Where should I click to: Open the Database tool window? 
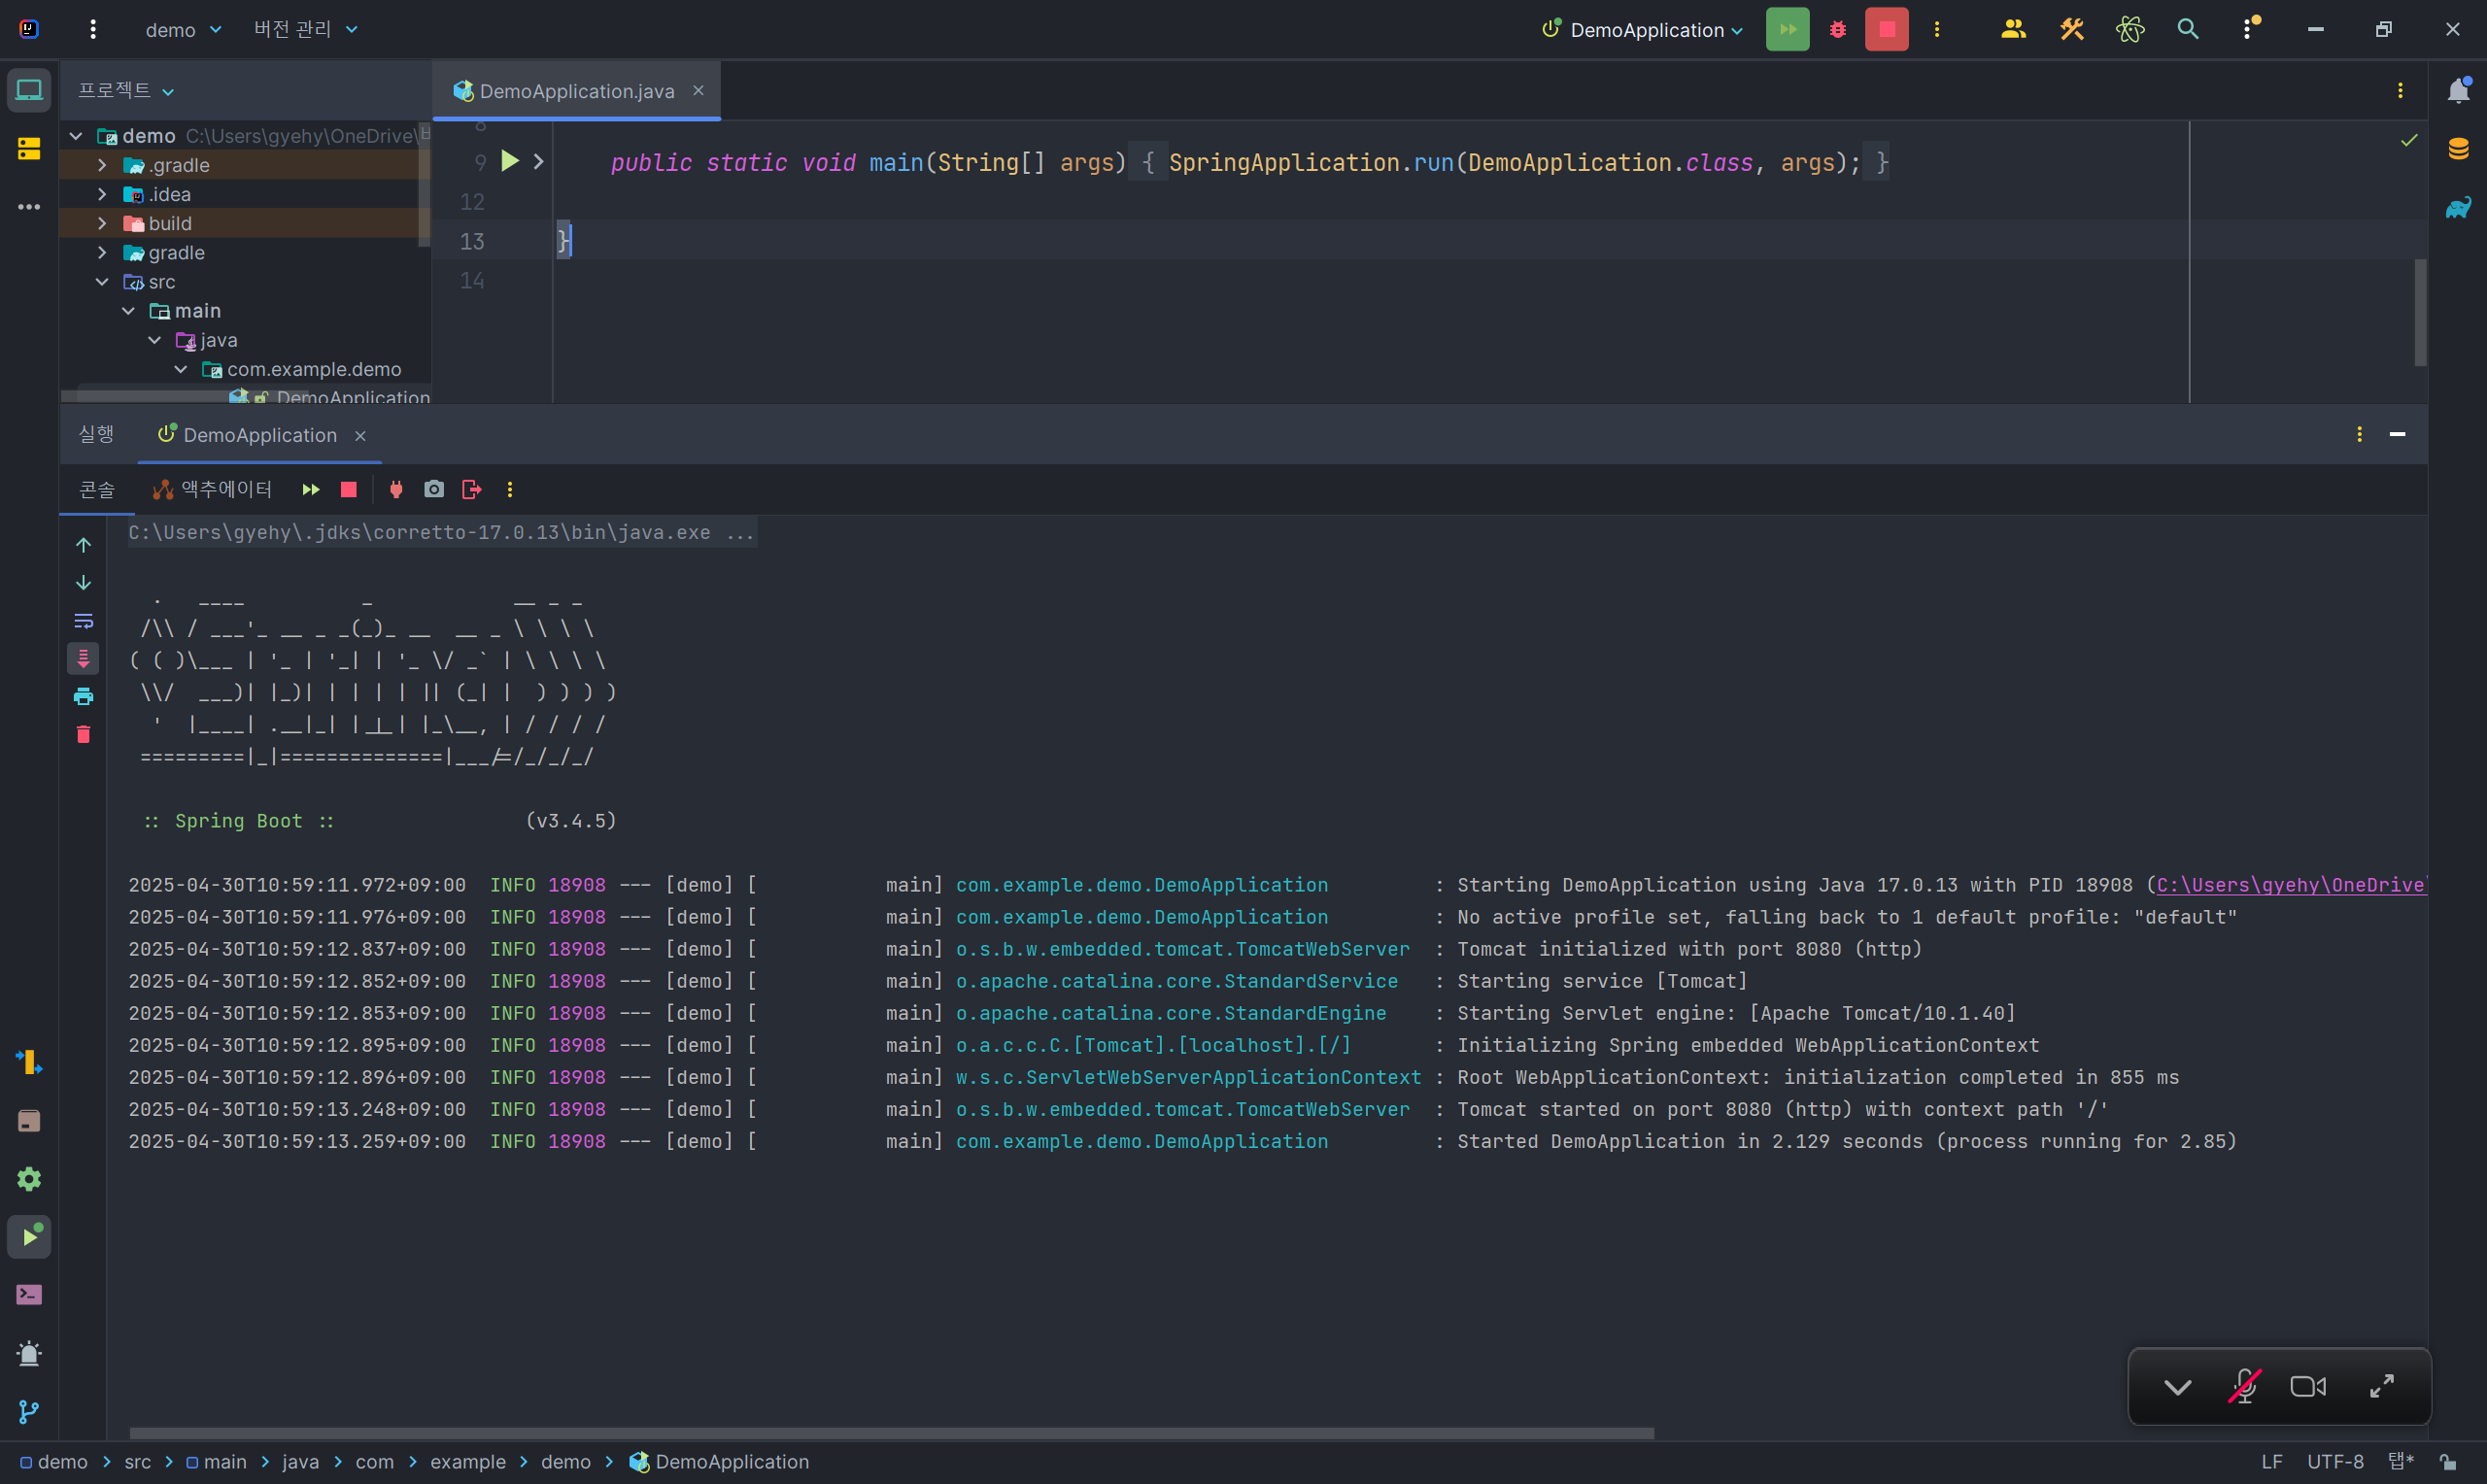(2458, 150)
